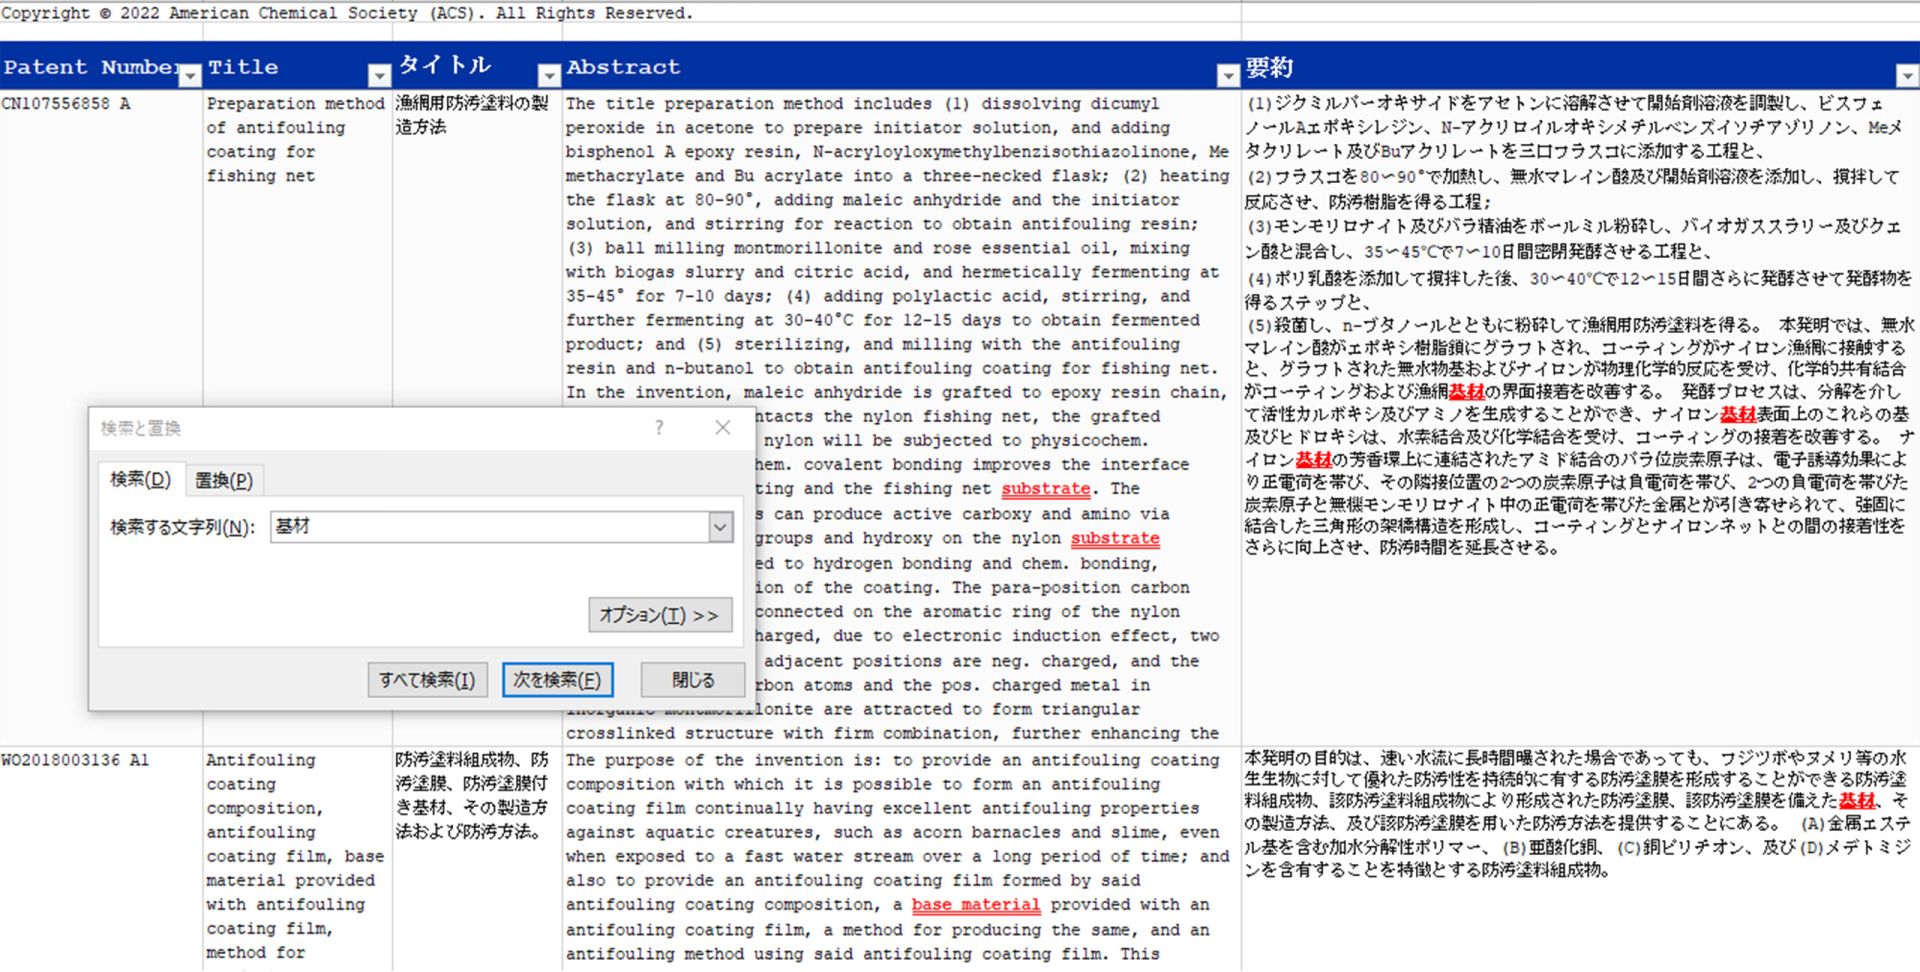1920x972 pixels.
Task: Click the 次を検索(F) button
Action: click(558, 680)
